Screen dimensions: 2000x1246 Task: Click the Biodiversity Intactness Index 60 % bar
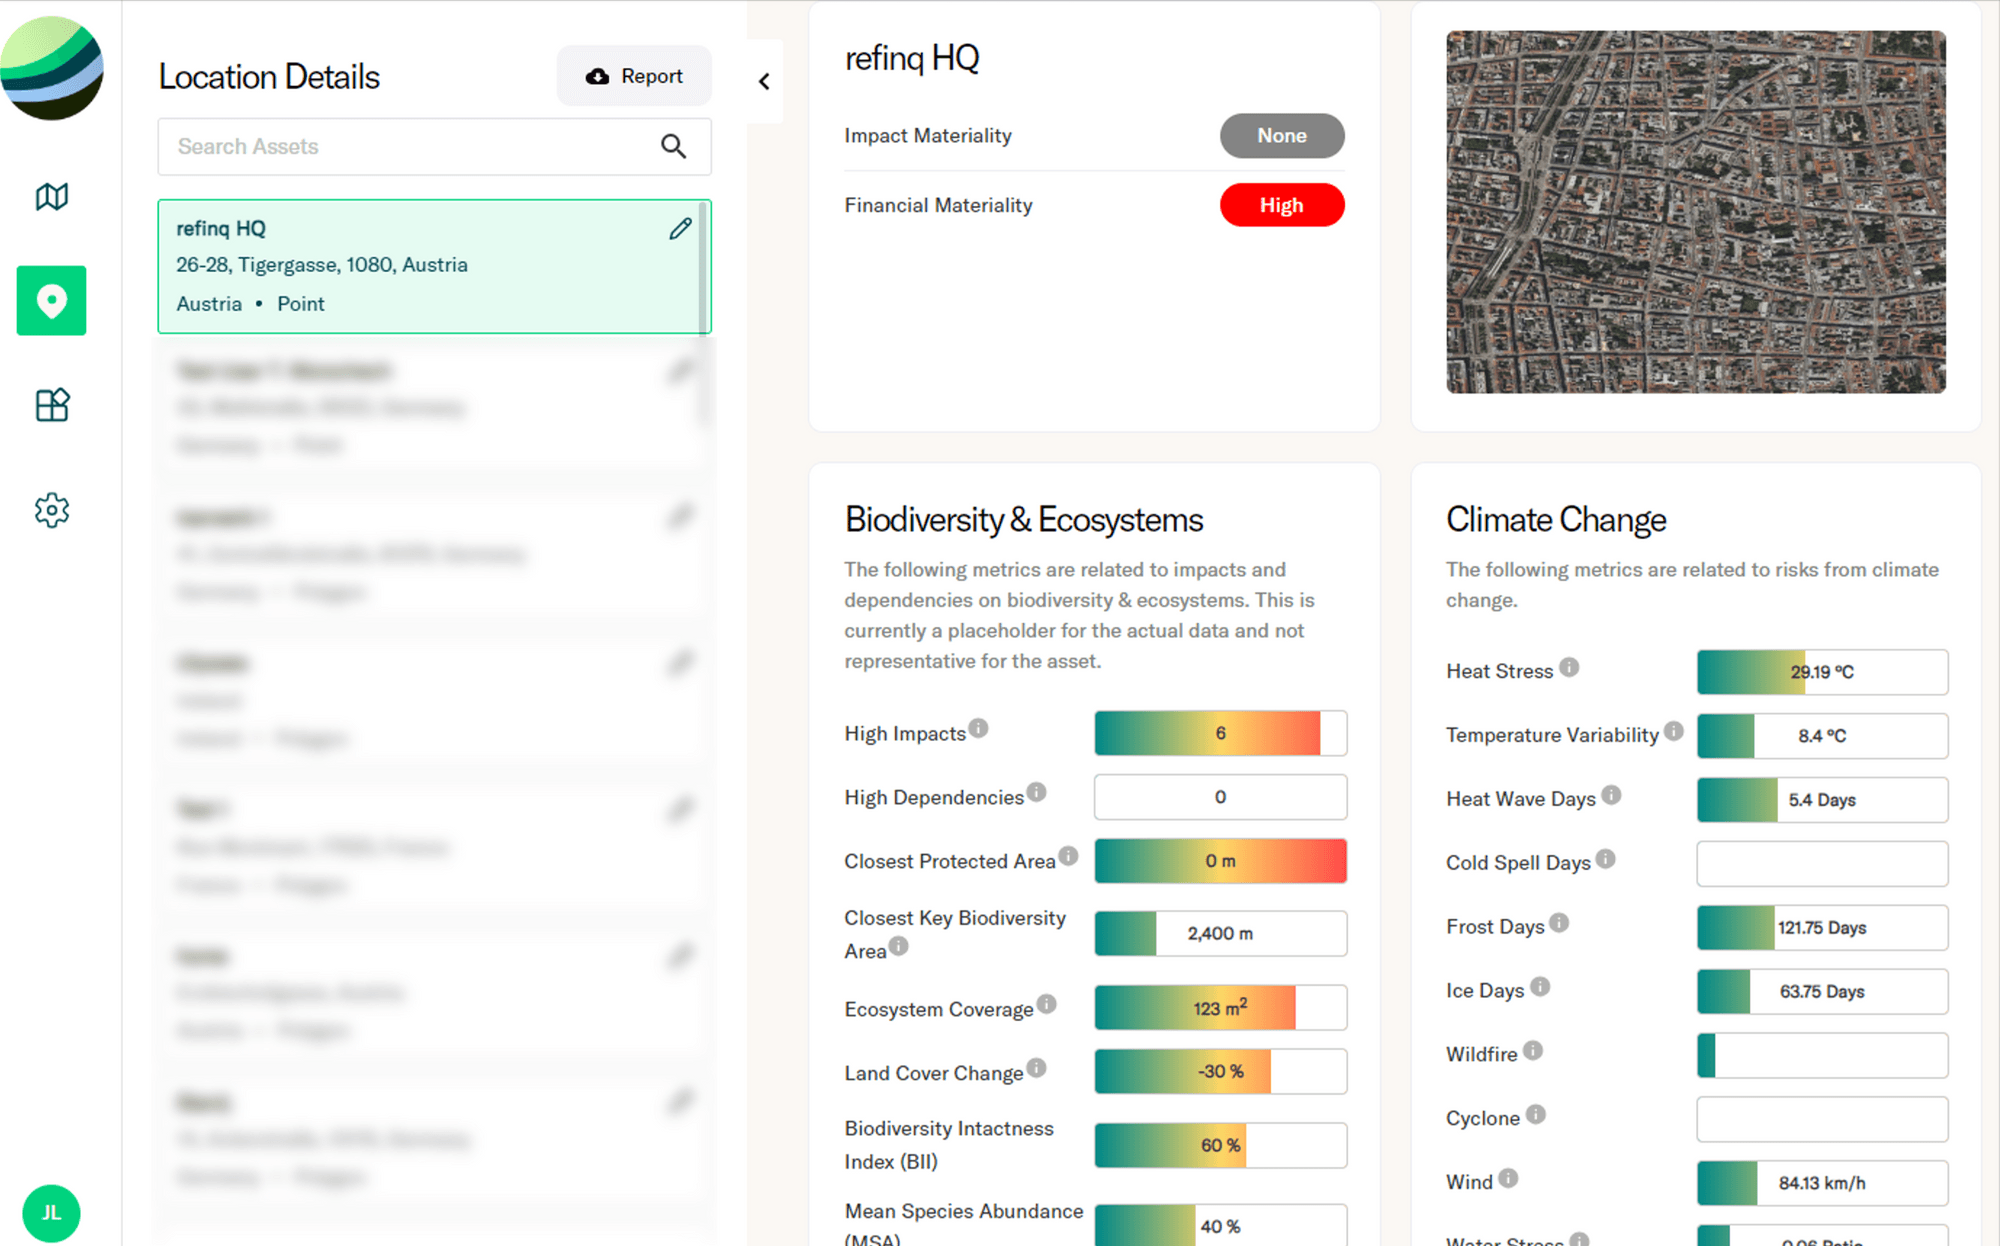1220,1145
